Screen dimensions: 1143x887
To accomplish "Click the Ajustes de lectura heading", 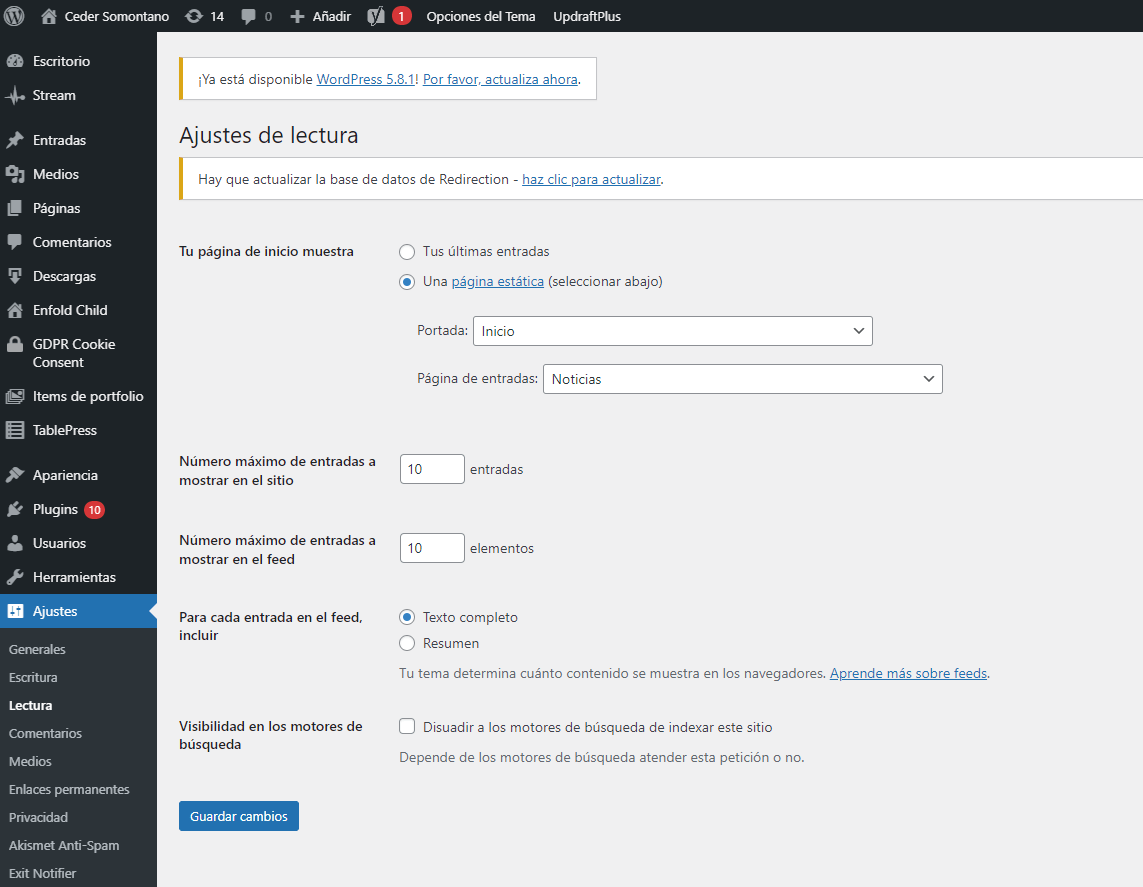I will pos(269,136).
